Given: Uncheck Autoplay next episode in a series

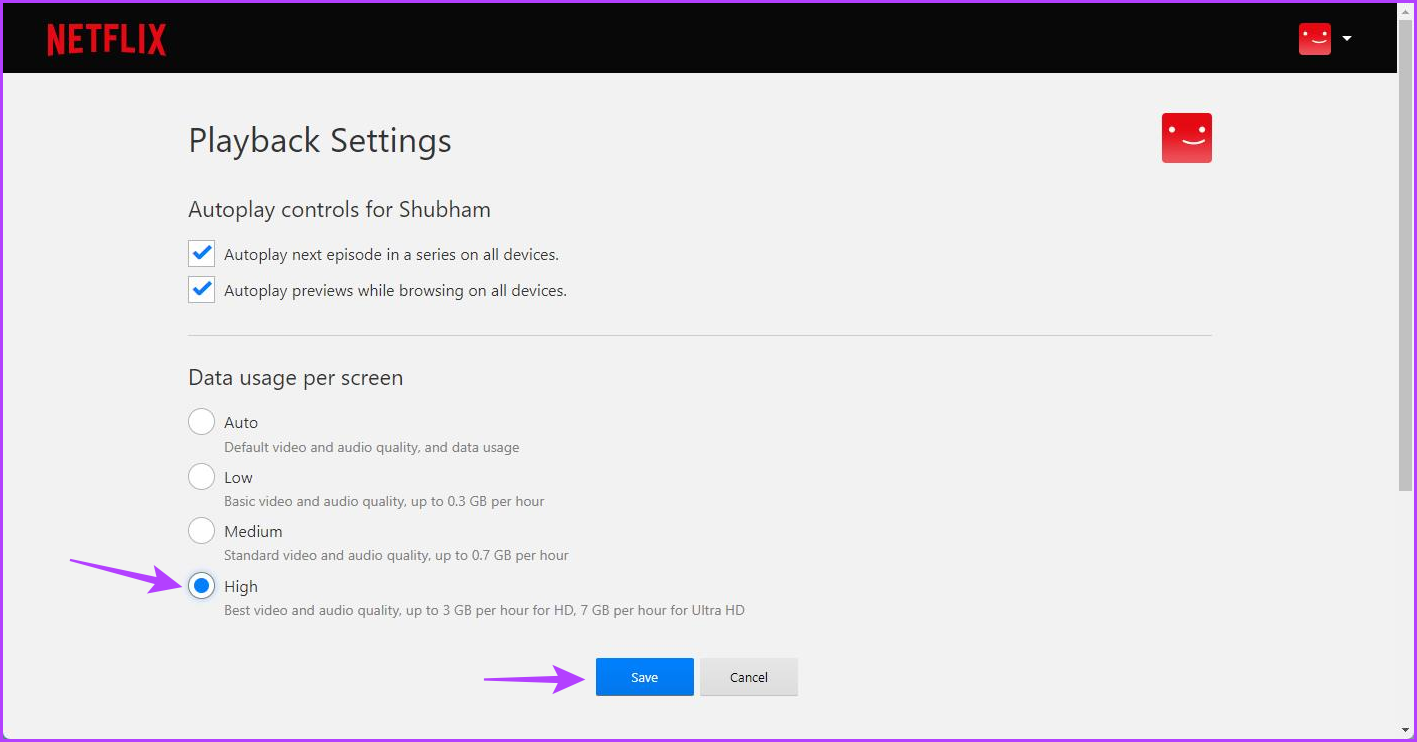Looking at the screenshot, I should (x=201, y=254).
